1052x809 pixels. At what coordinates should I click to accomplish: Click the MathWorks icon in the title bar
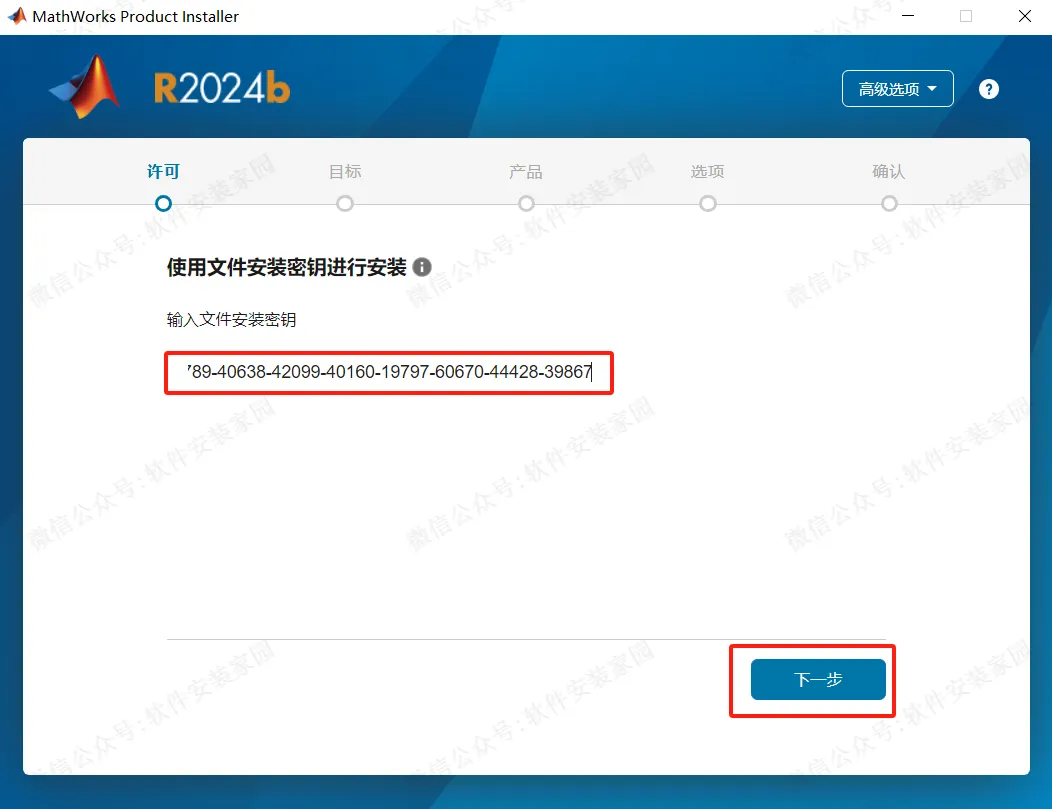[17, 16]
